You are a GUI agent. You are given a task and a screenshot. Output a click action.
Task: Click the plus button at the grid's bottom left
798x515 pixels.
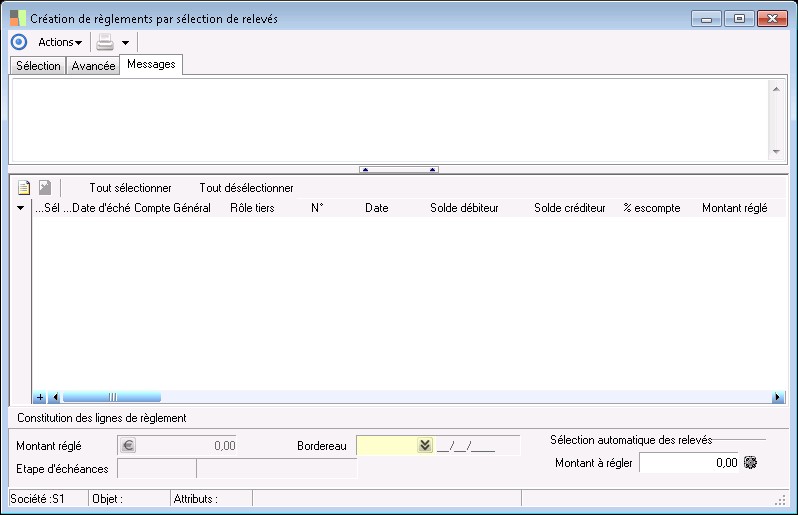click(40, 397)
